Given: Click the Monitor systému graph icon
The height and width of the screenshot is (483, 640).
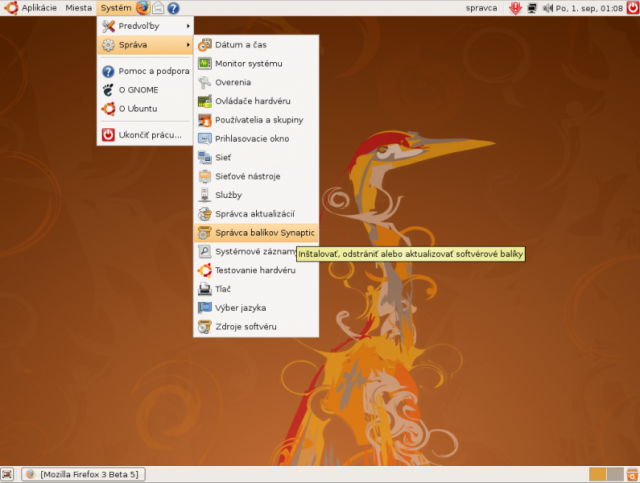Looking at the screenshot, I should 204,64.
